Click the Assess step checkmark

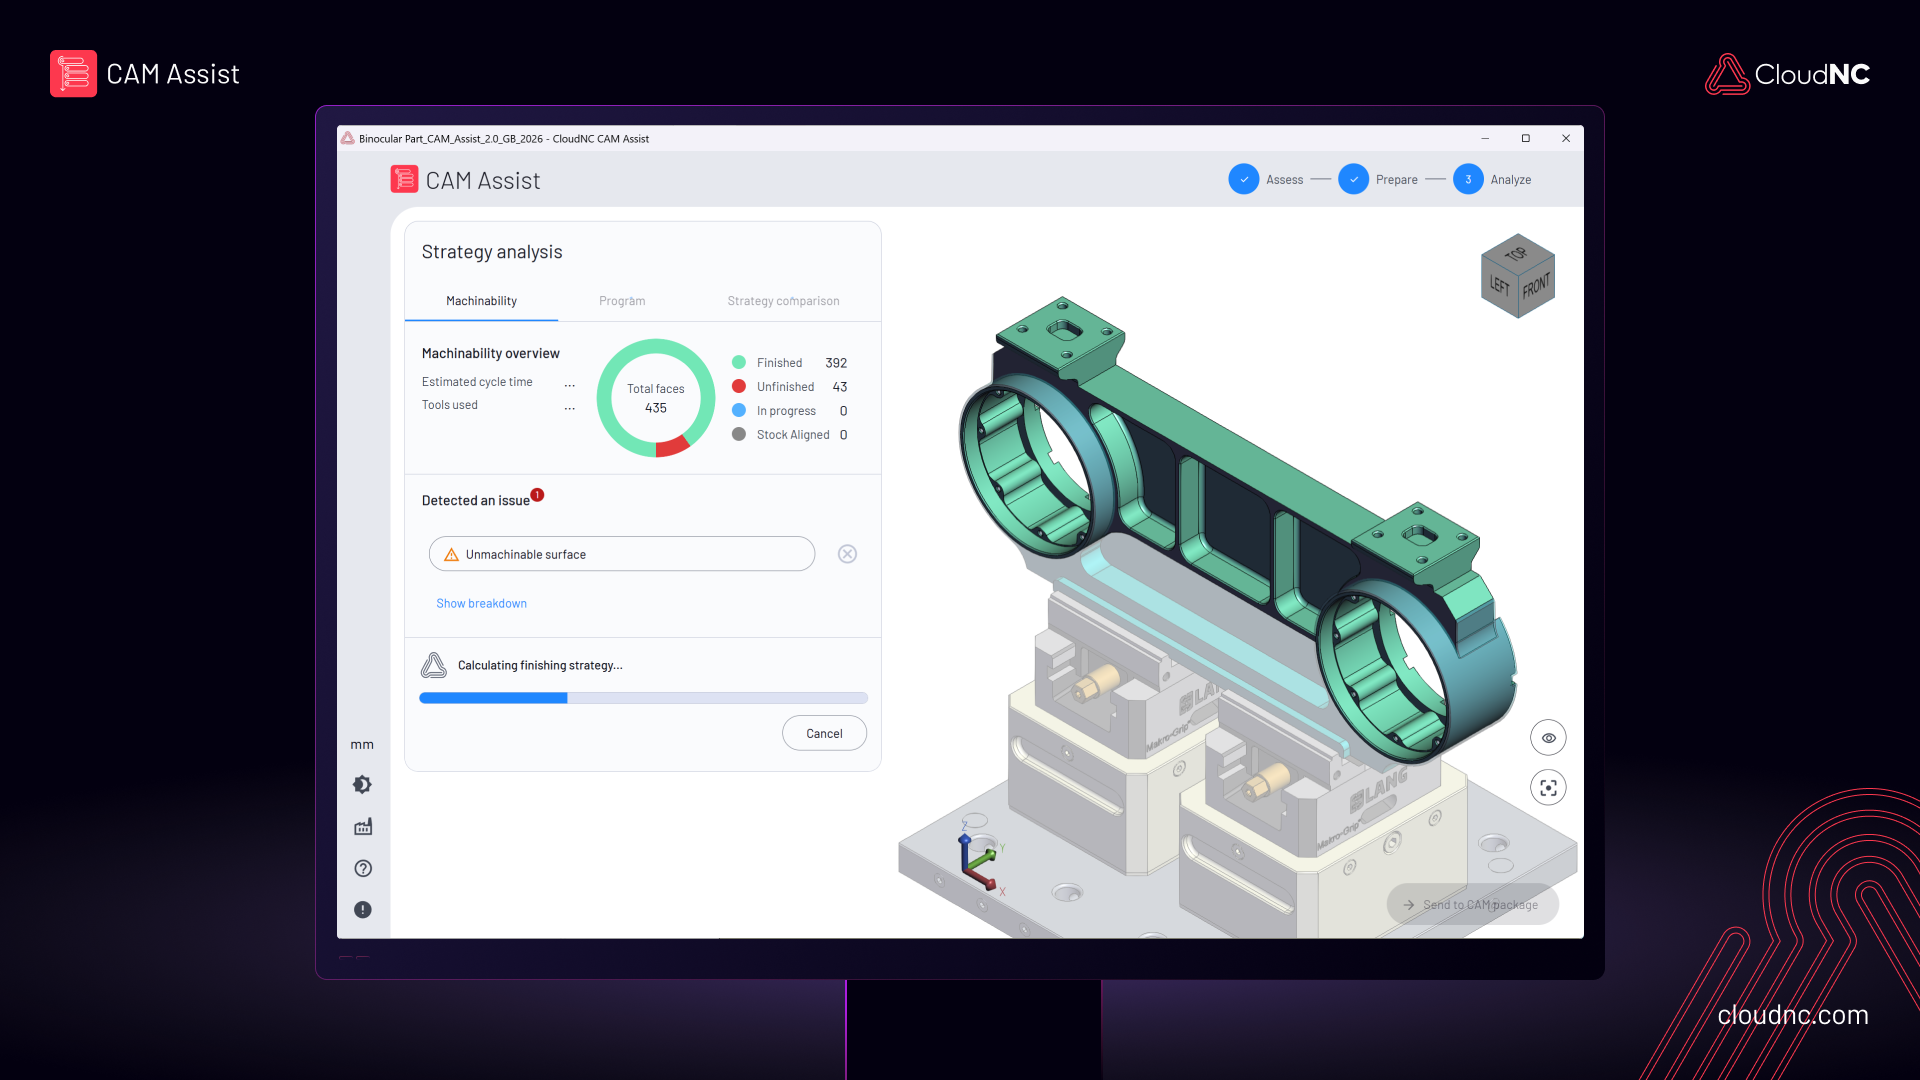[x=1243, y=179]
